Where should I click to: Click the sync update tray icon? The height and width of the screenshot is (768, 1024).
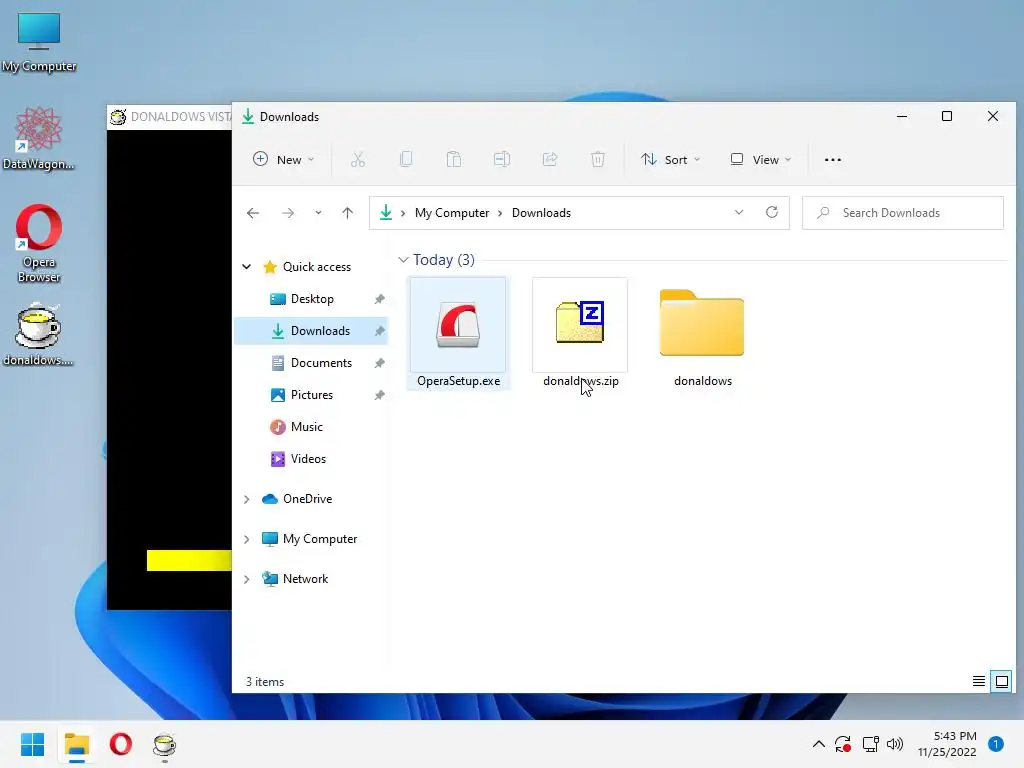pyautogui.click(x=842, y=744)
